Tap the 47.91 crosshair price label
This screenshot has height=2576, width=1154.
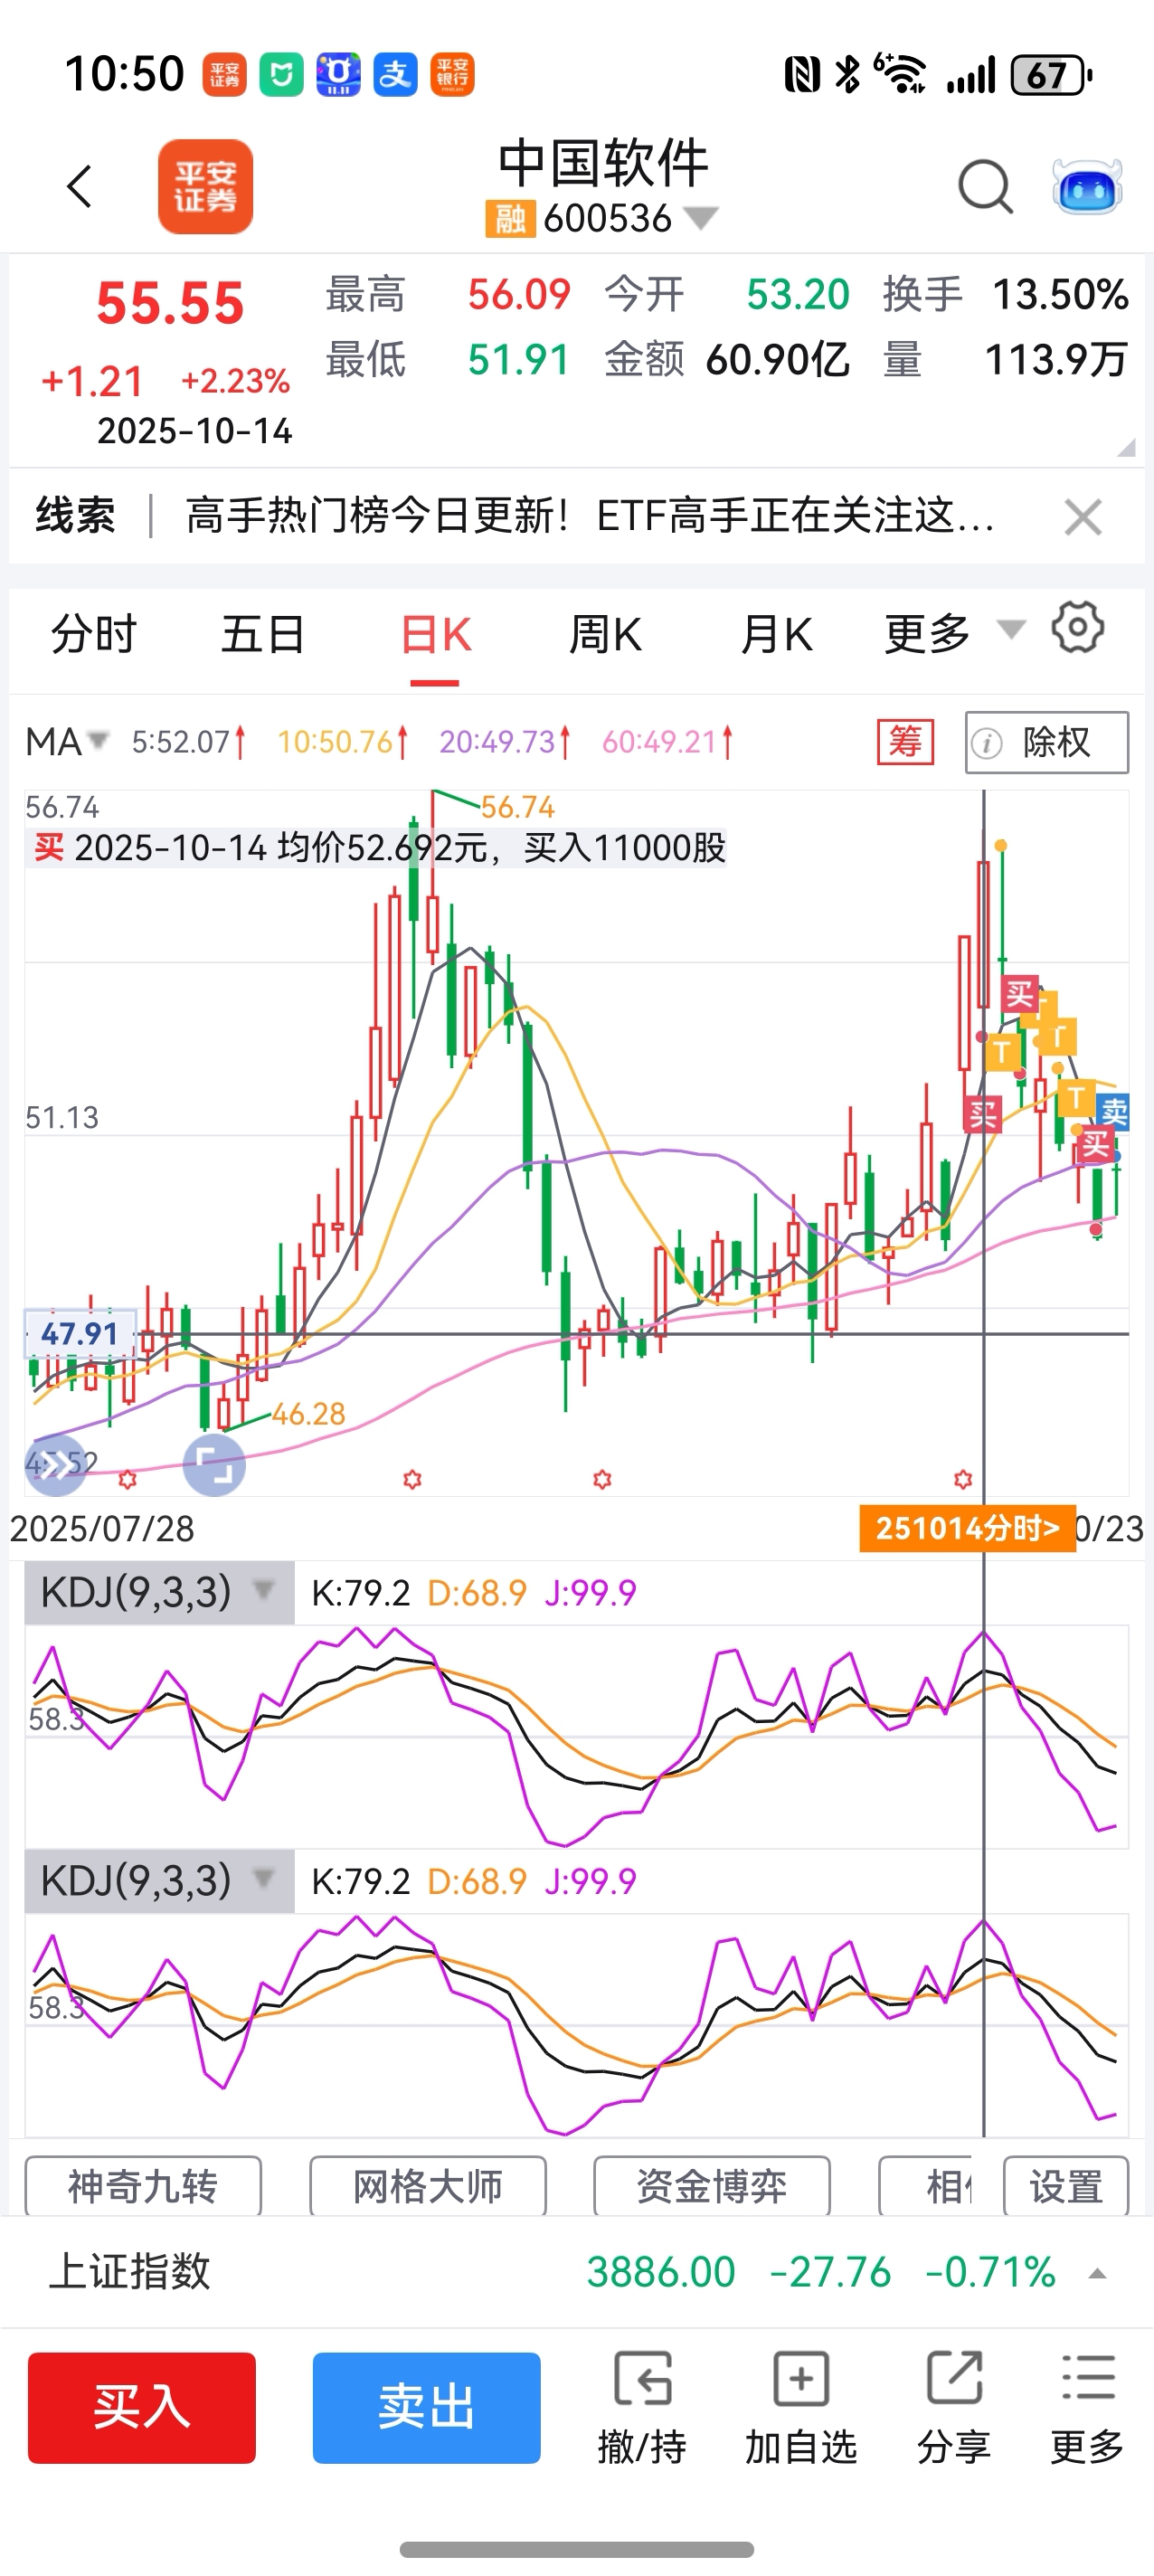tap(79, 1333)
